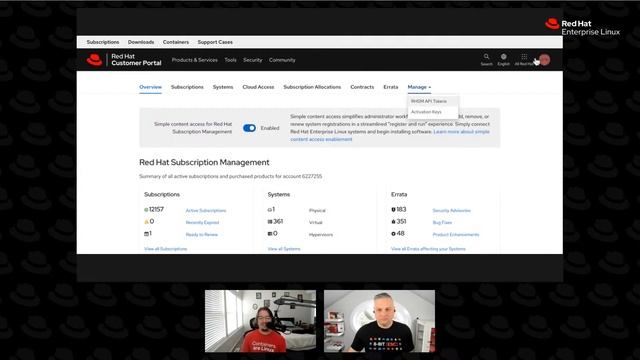Click the bug icon beside 351 fixes

pyautogui.click(x=393, y=222)
